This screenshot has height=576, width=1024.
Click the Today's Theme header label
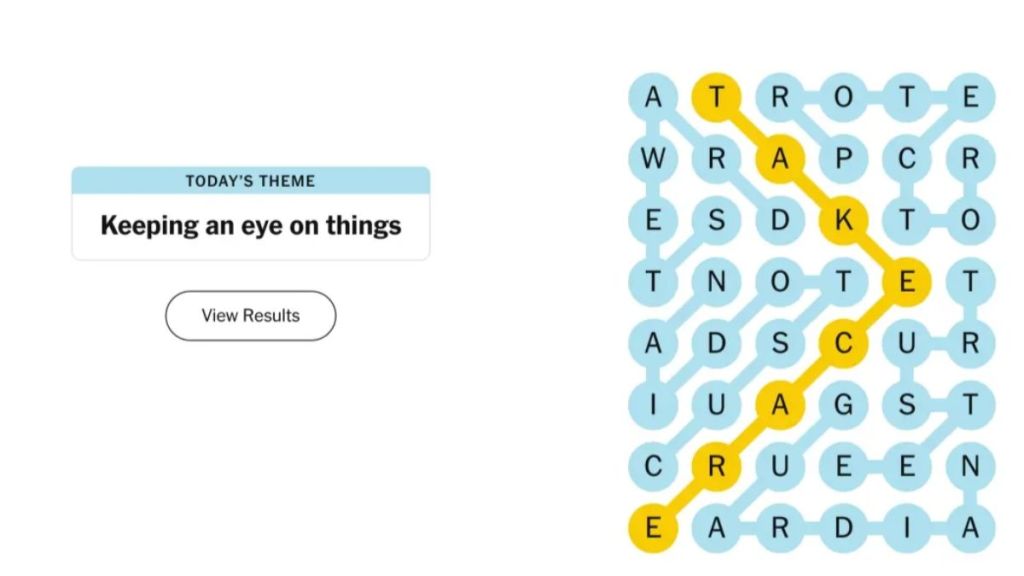250,181
